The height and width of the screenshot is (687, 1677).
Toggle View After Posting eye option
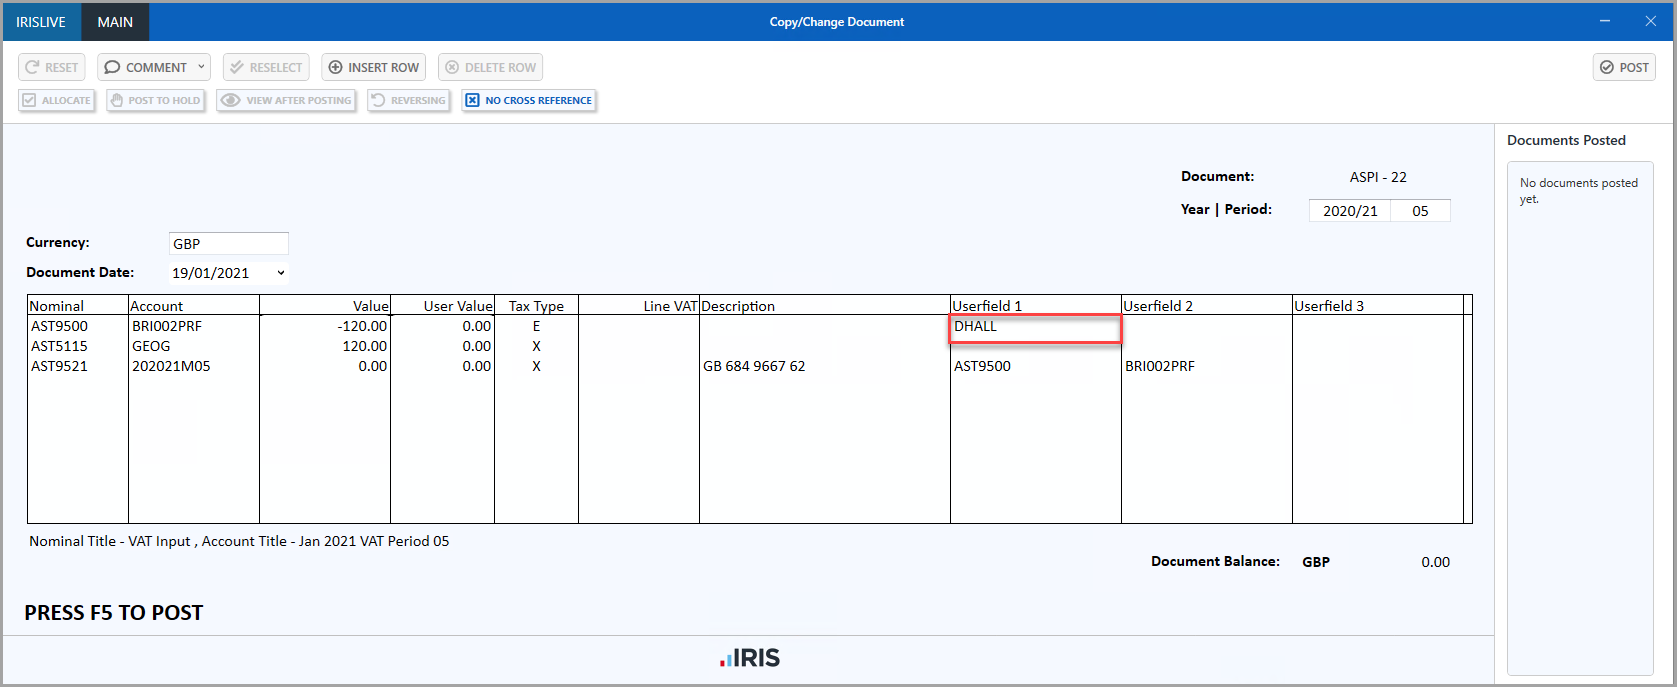point(287,100)
